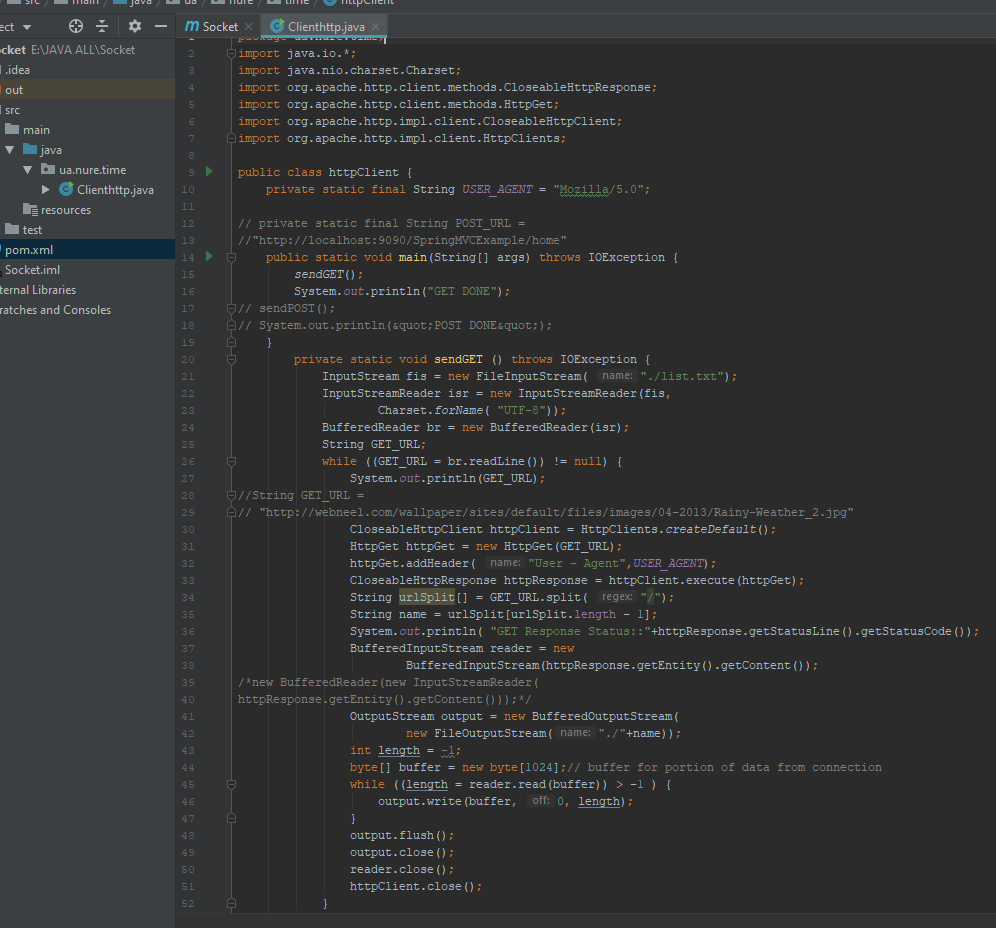Click the httpClient breadcrumb at top
Screen dimensions: 996x928
(x=367, y=3)
